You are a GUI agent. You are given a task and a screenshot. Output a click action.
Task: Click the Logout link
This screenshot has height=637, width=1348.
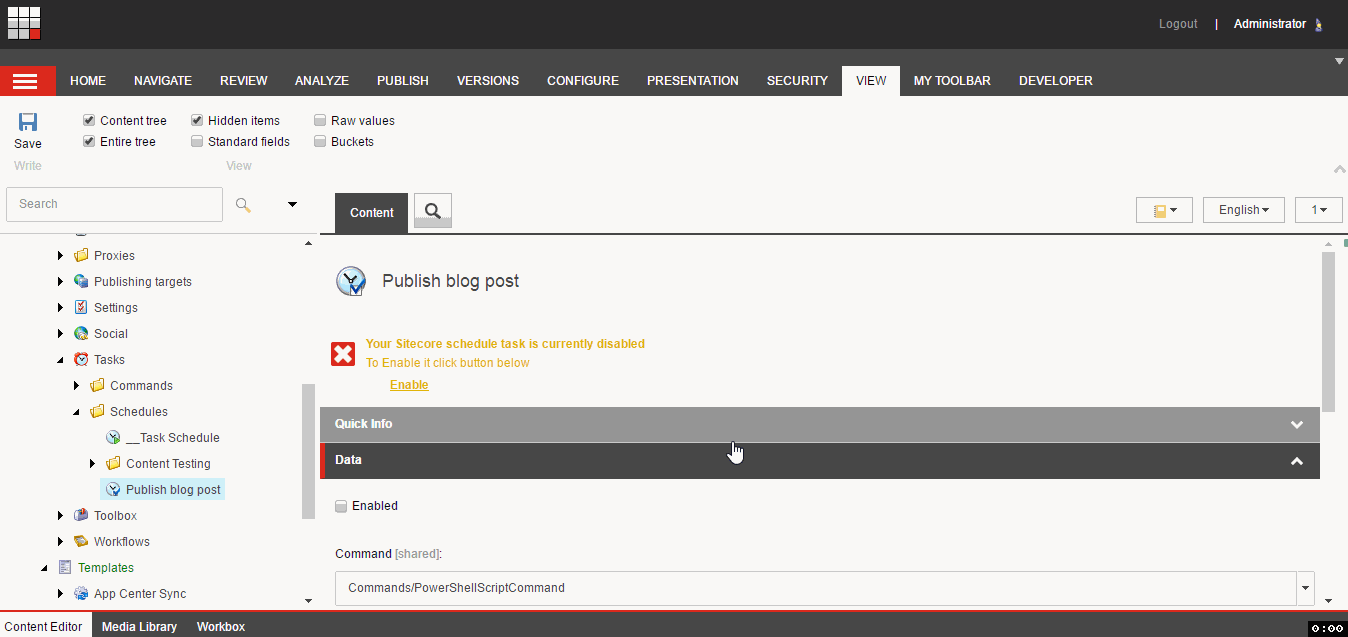tap(1178, 24)
